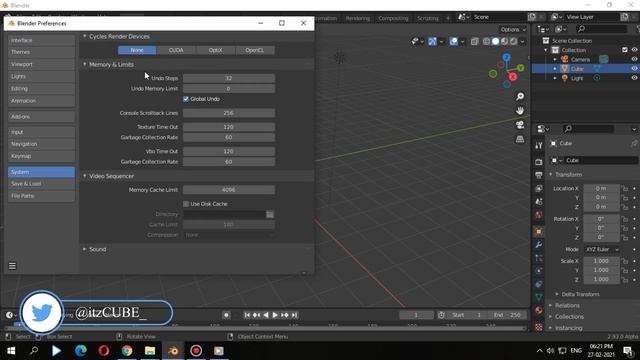Select CUDA as Cycles render device
640x360 pixels.
pyautogui.click(x=176, y=50)
